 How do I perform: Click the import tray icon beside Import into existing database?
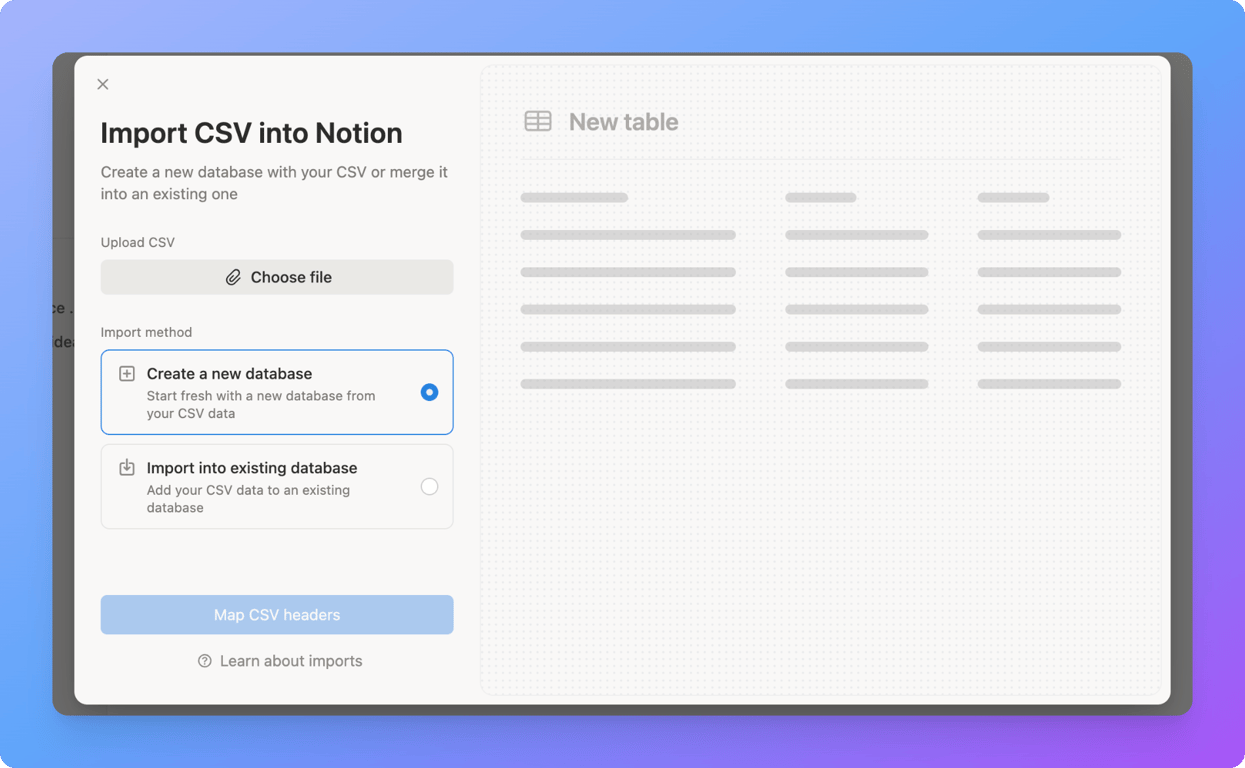(126, 466)
